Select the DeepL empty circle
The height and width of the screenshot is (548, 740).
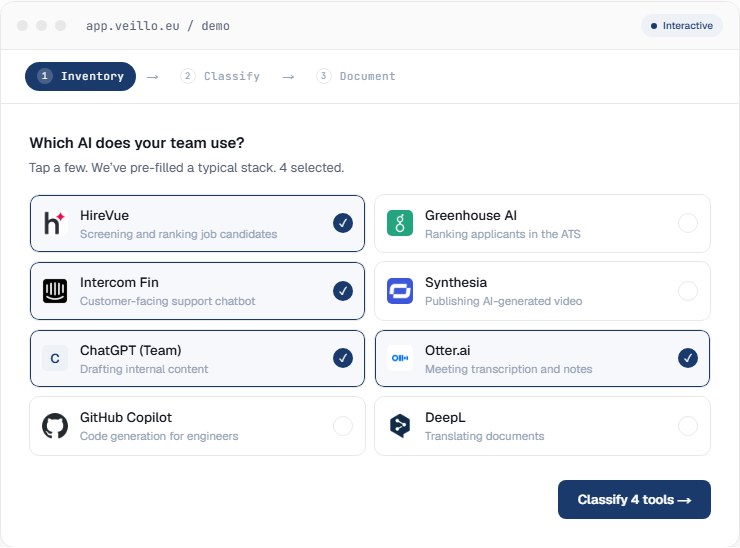[688, 426]
